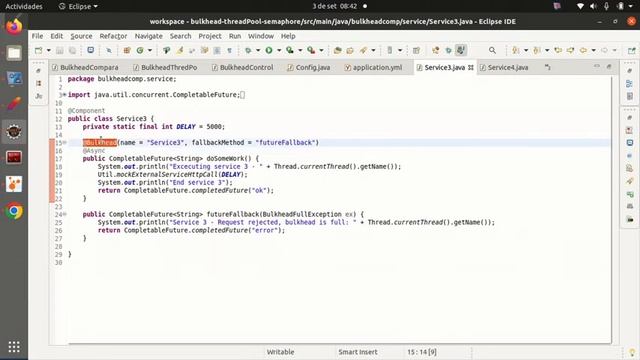Image resolution: width=640 pixels, height=360 pixels.
Task: Close the Service3.java tab
Action: (471, 67)
